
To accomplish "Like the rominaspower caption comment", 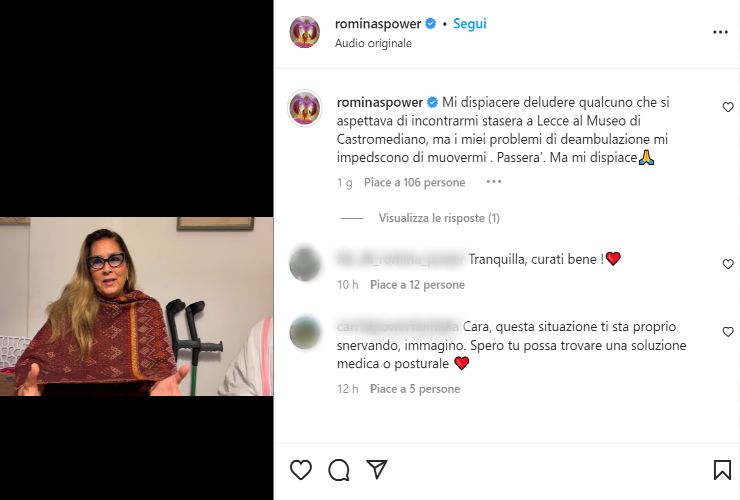I will [x=728, y=107].
